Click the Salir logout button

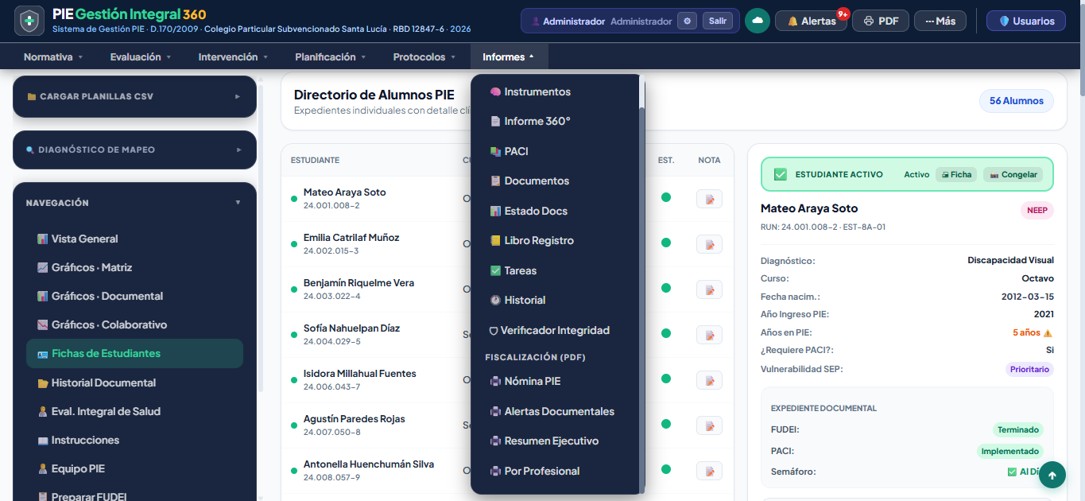718,21
